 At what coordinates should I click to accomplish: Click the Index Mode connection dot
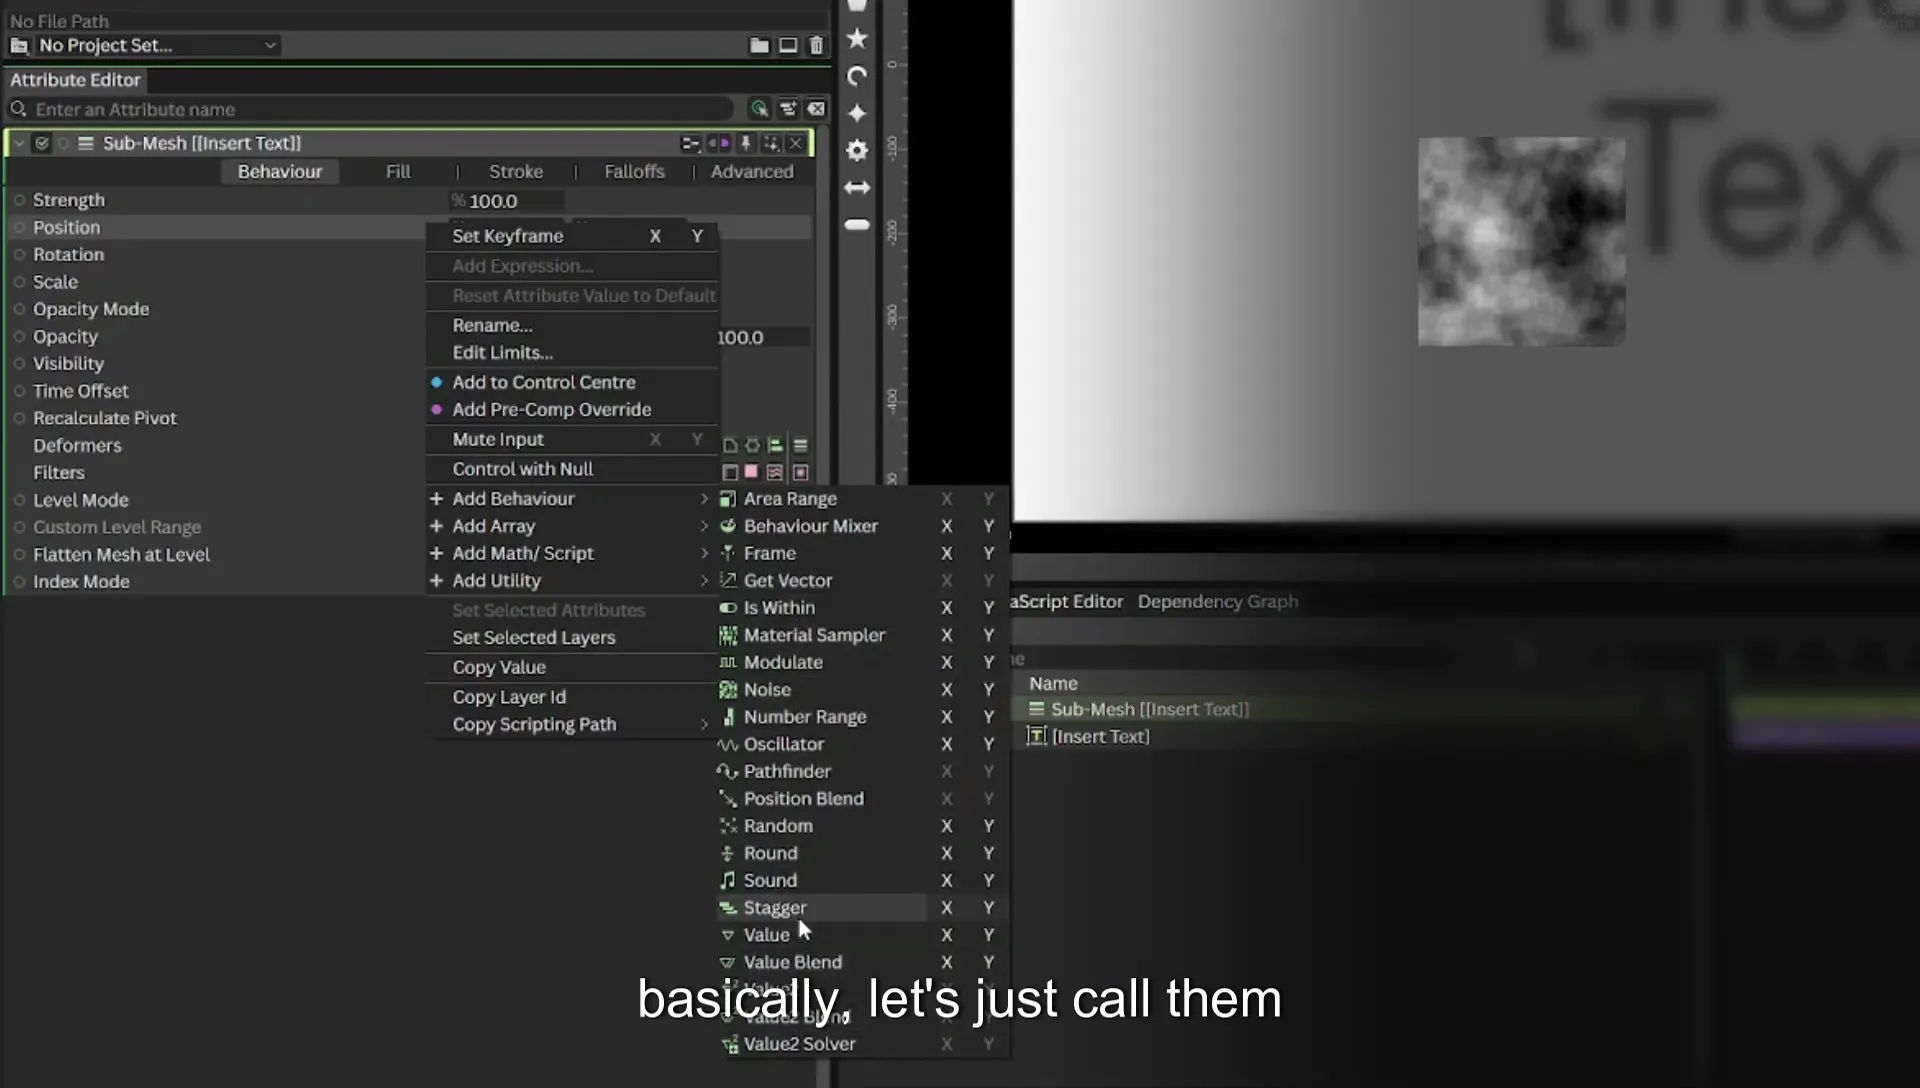pos(19,582)
